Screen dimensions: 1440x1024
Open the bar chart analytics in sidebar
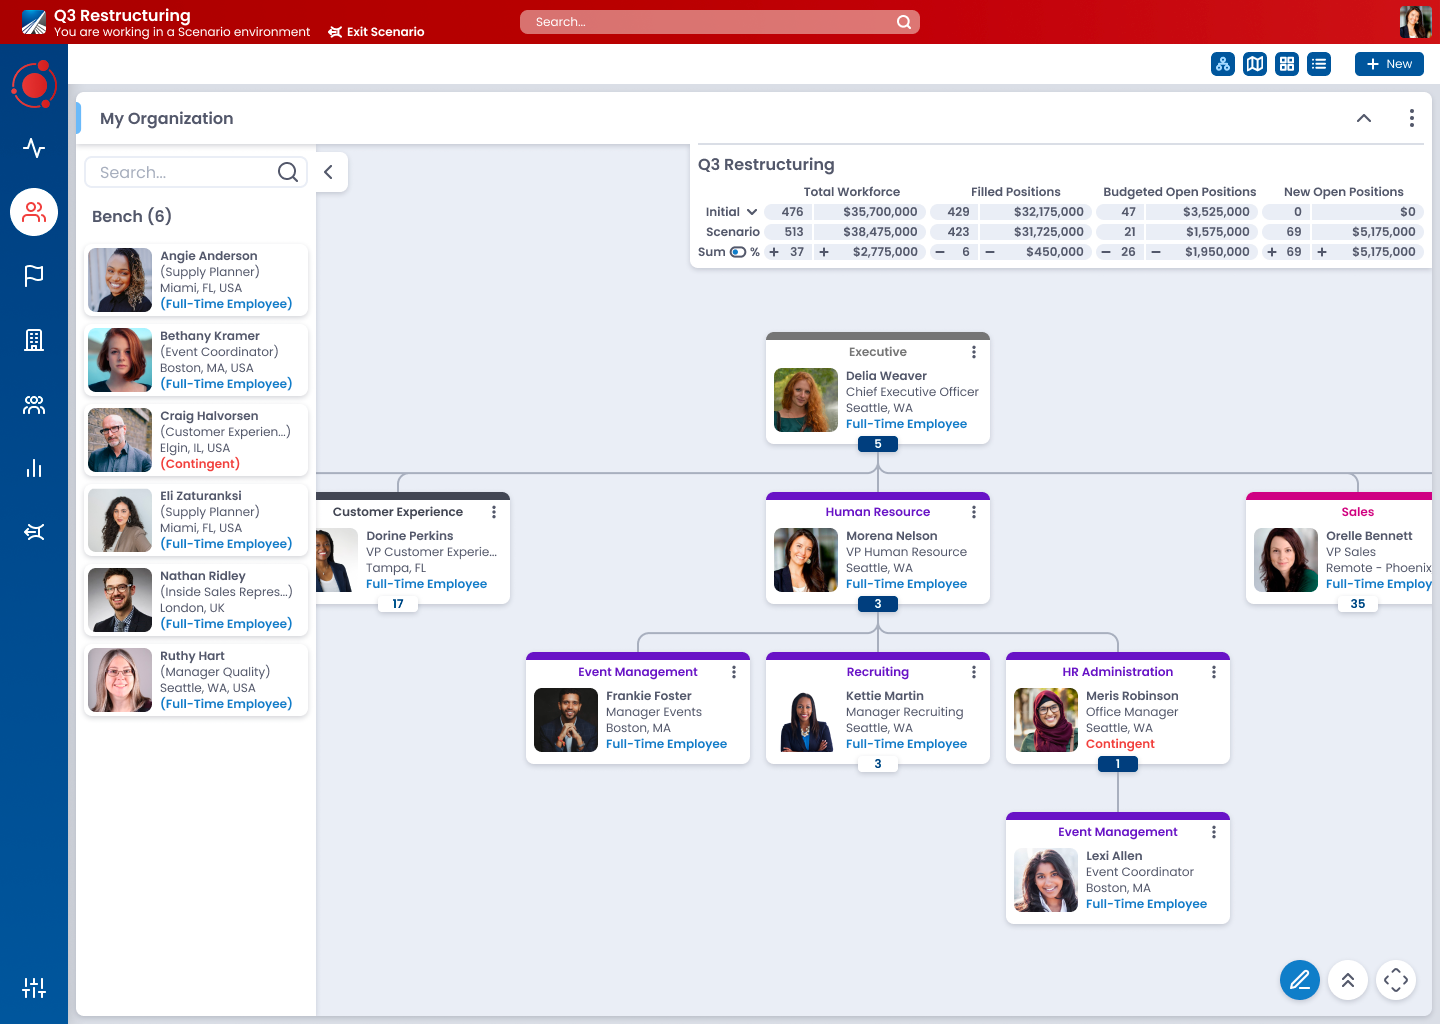34,468
